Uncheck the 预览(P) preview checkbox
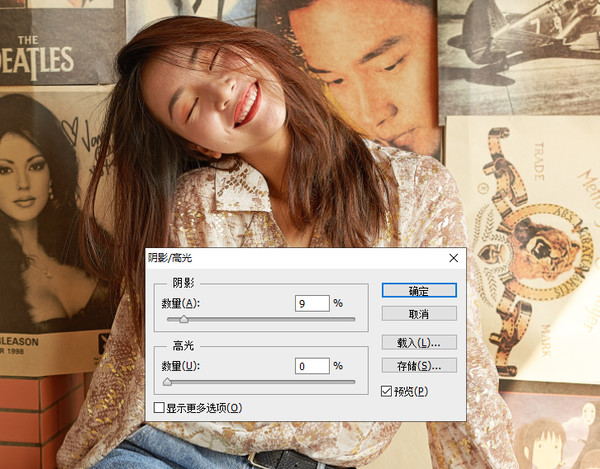This screenshot has width=600, height=469. point(386,391)
